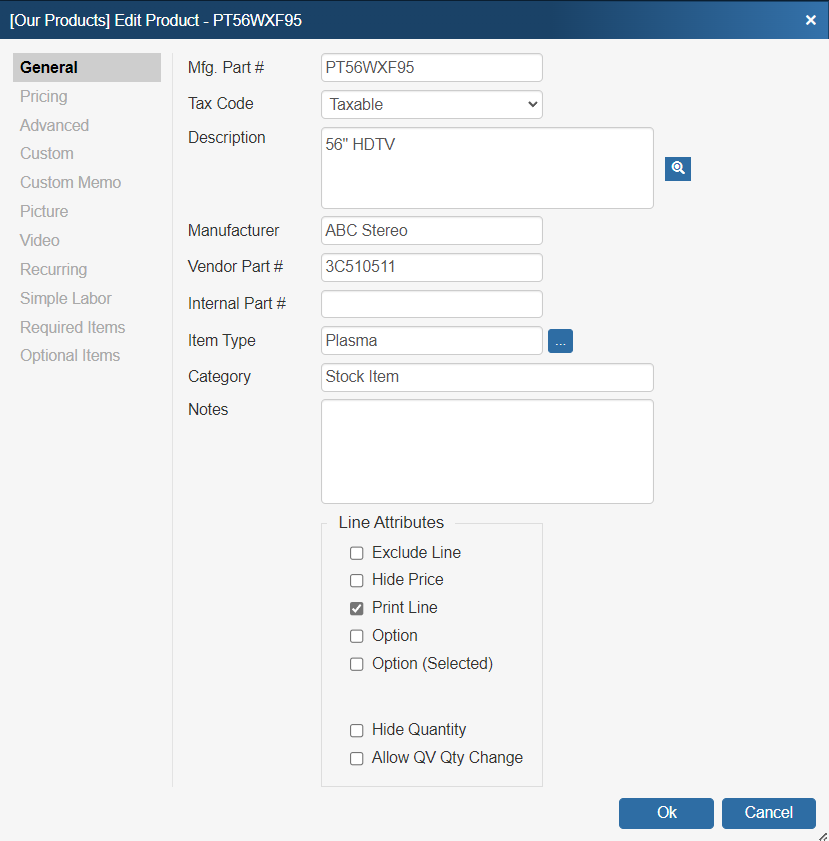Click inside the Notes text area
This screenshot has width=829, height=841.
pos(487,452)
